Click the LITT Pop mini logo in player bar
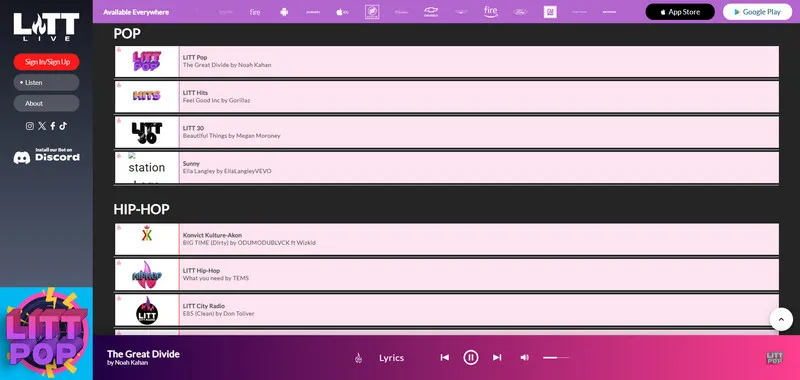Viewport: 800px width, 380px height. [774, 358]
